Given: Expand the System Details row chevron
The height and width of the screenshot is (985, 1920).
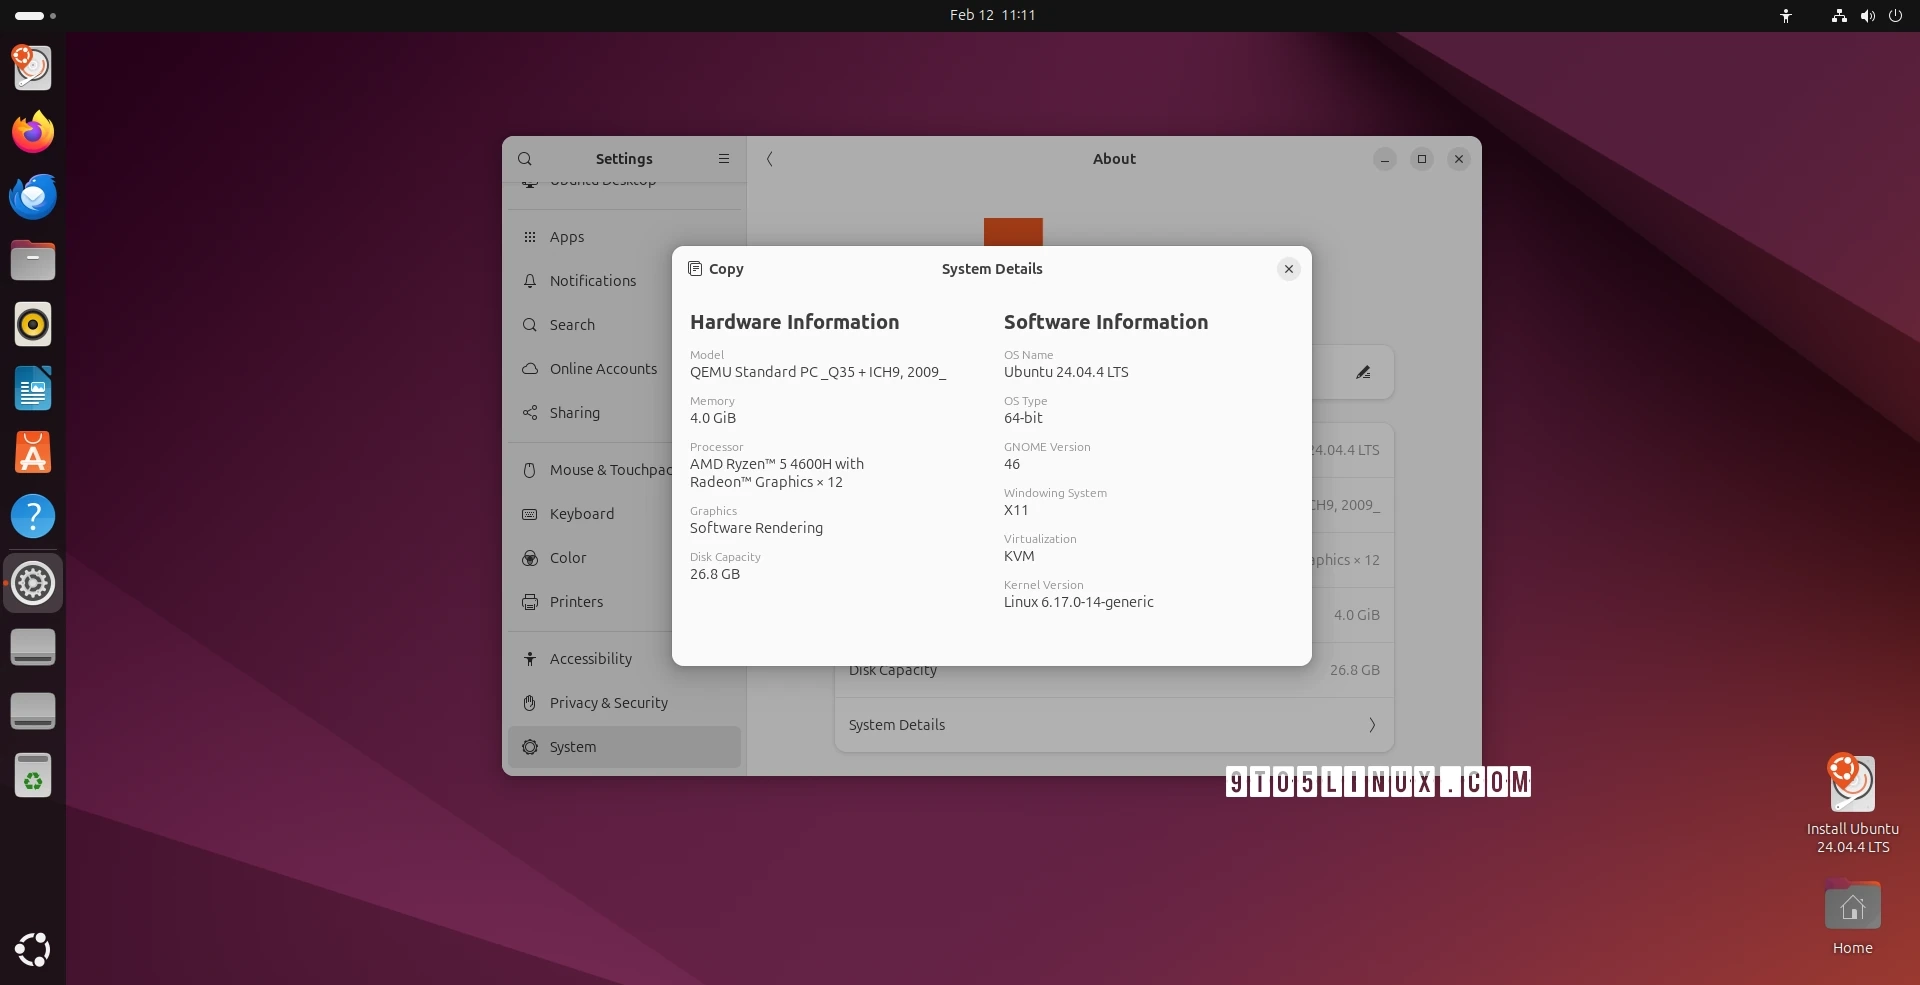Looking at the screenshot, I should click(x=1372, y=725).
